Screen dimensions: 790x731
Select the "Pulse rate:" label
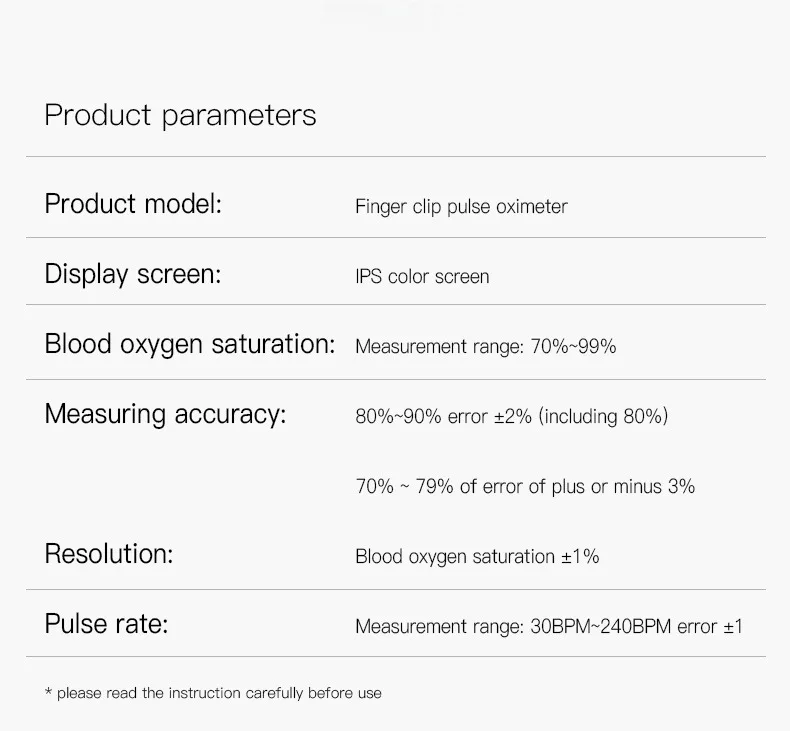106,625
